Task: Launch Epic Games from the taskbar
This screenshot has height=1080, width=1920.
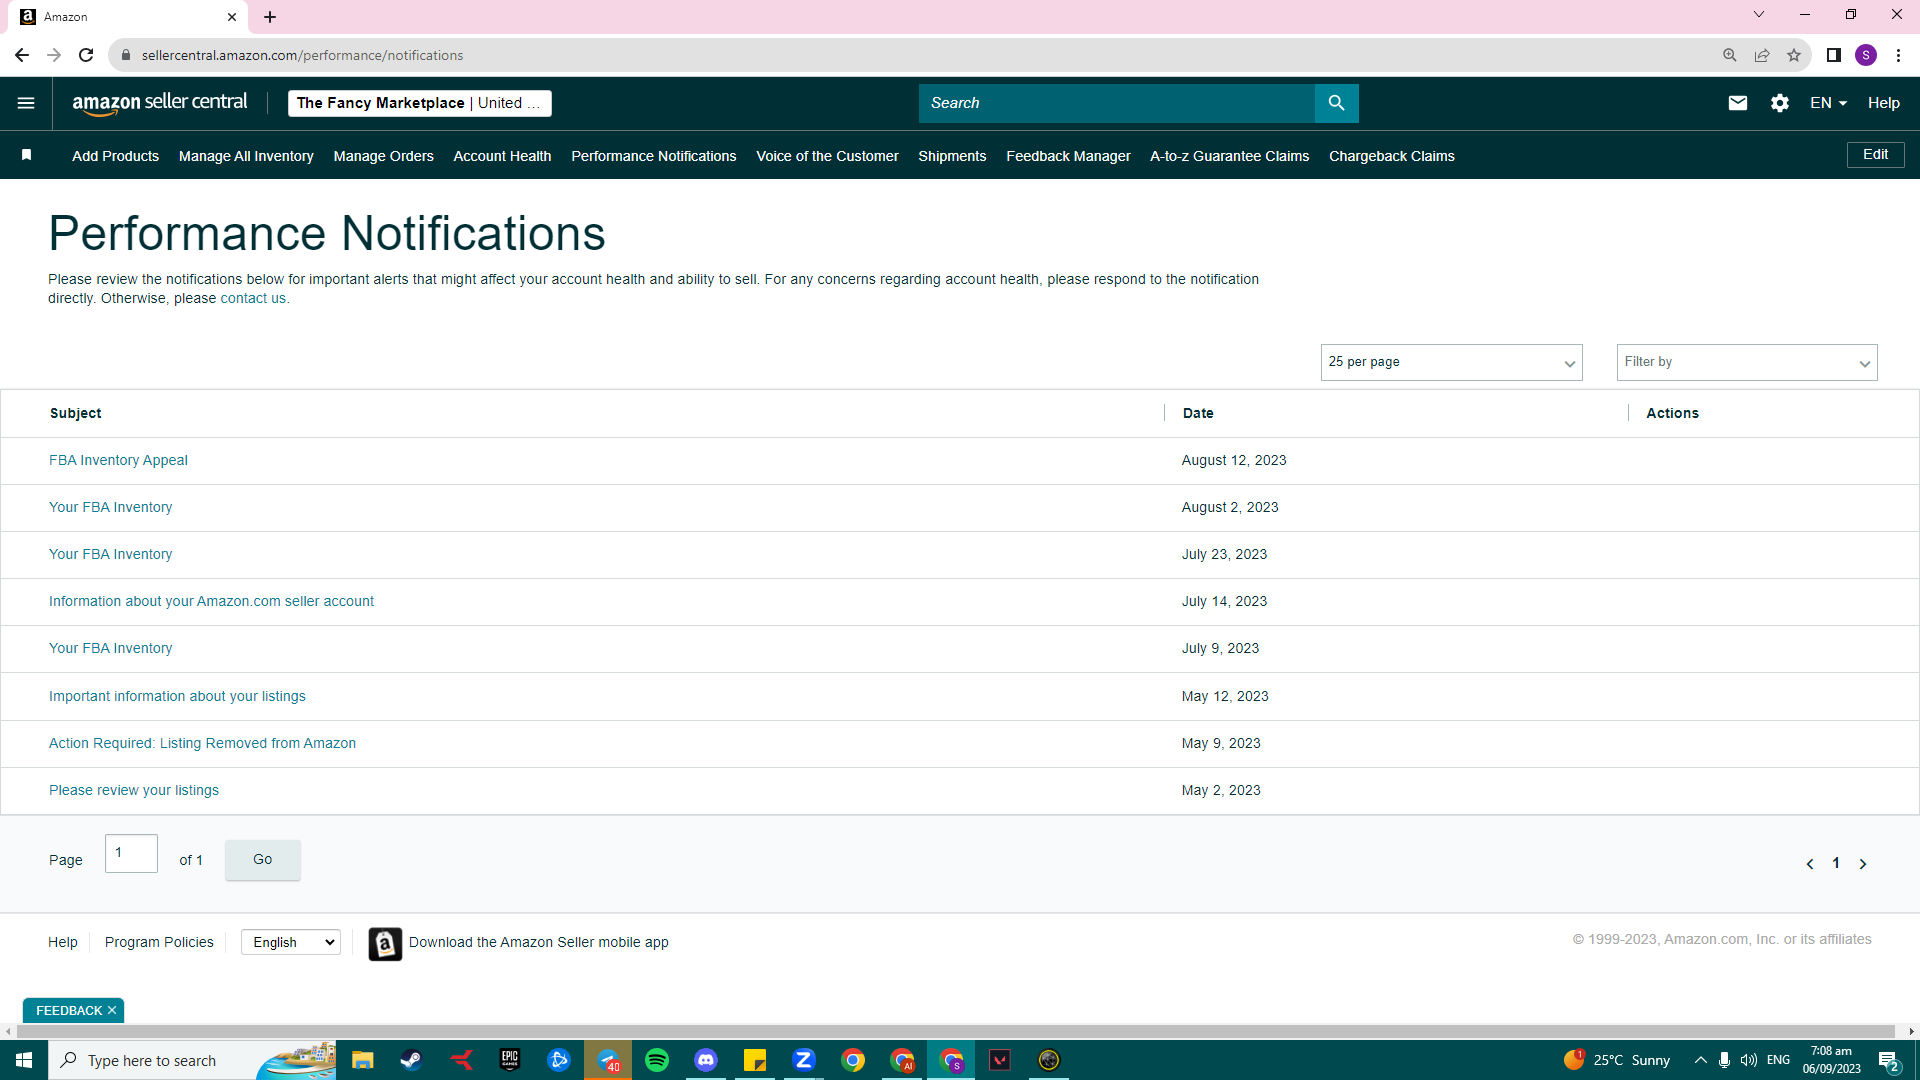Action: tap(510, 1060)
